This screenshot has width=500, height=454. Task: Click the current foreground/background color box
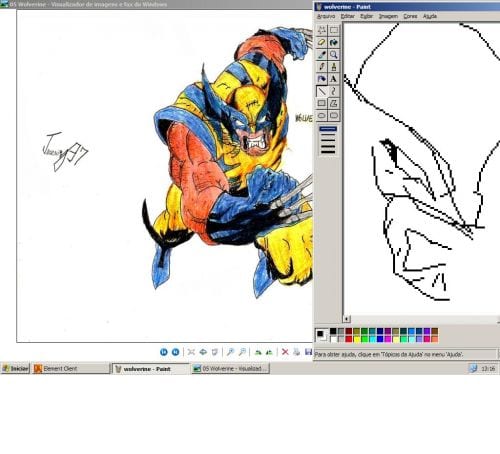[322, 335]
